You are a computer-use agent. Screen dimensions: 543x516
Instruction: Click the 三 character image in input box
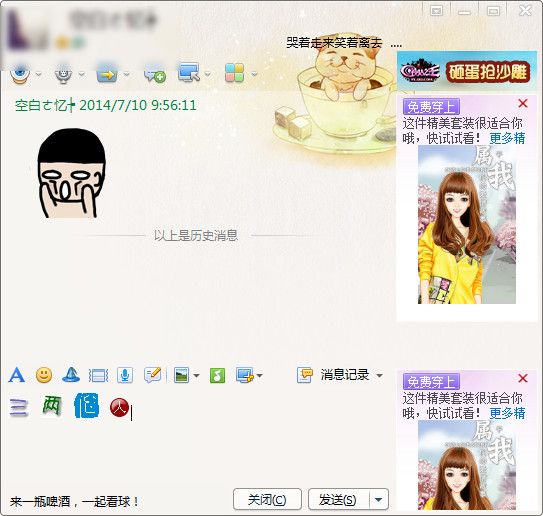pyautogui.click(x=18, y=408)
